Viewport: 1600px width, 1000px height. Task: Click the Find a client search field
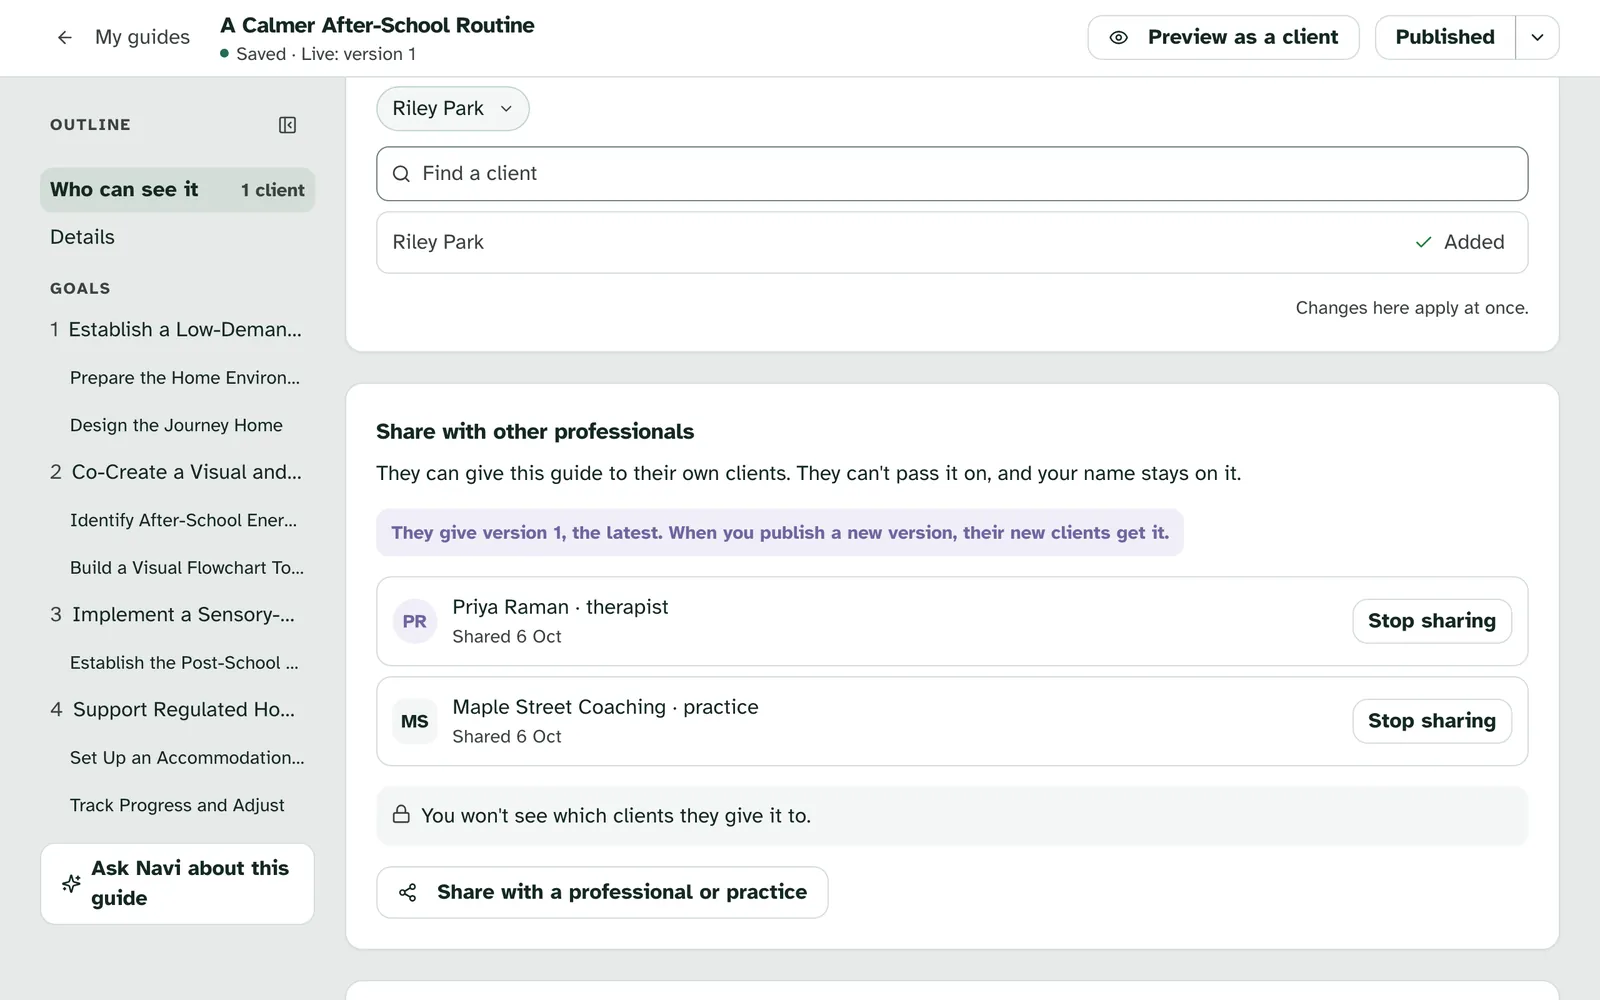pos(952,174)
